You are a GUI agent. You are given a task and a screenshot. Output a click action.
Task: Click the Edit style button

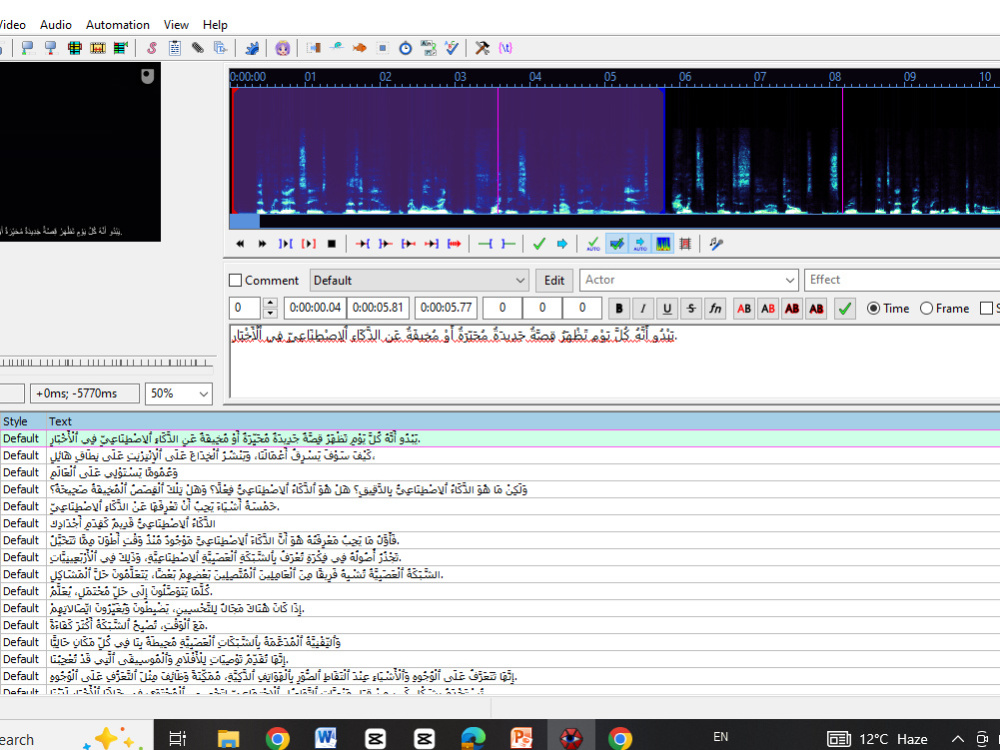[554, 281]
